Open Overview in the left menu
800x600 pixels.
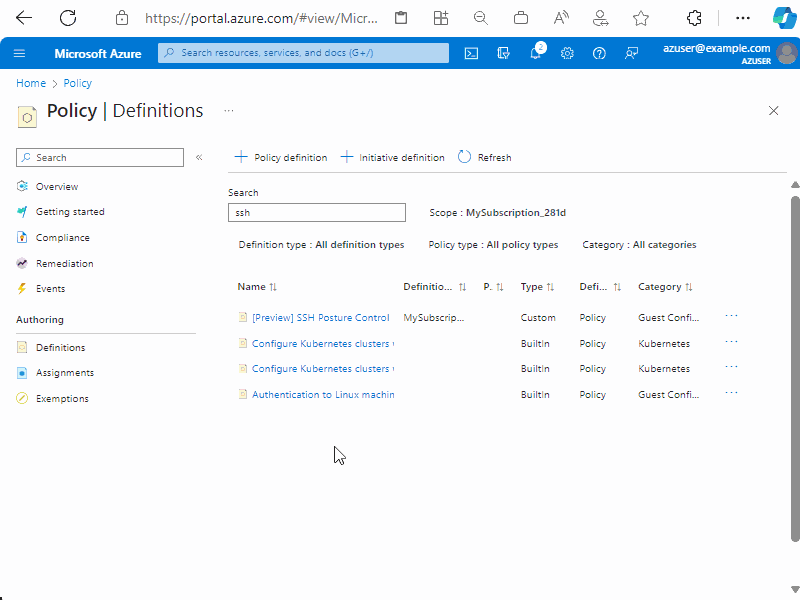(x=57, y=187)
